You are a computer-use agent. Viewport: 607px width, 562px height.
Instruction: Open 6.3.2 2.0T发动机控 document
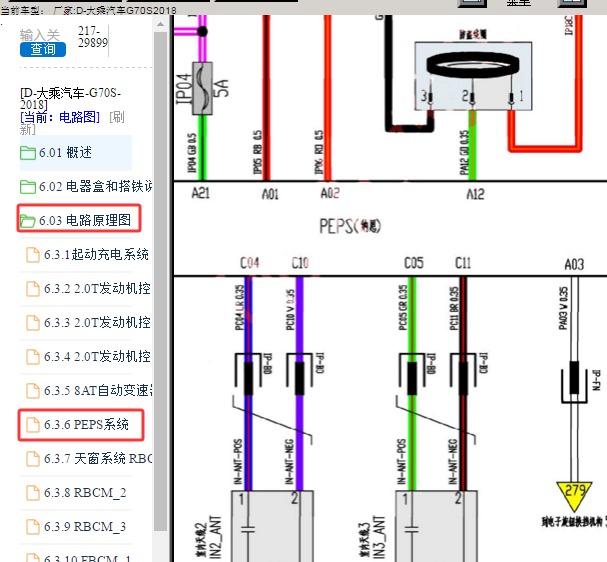click(x=88, y=289)
